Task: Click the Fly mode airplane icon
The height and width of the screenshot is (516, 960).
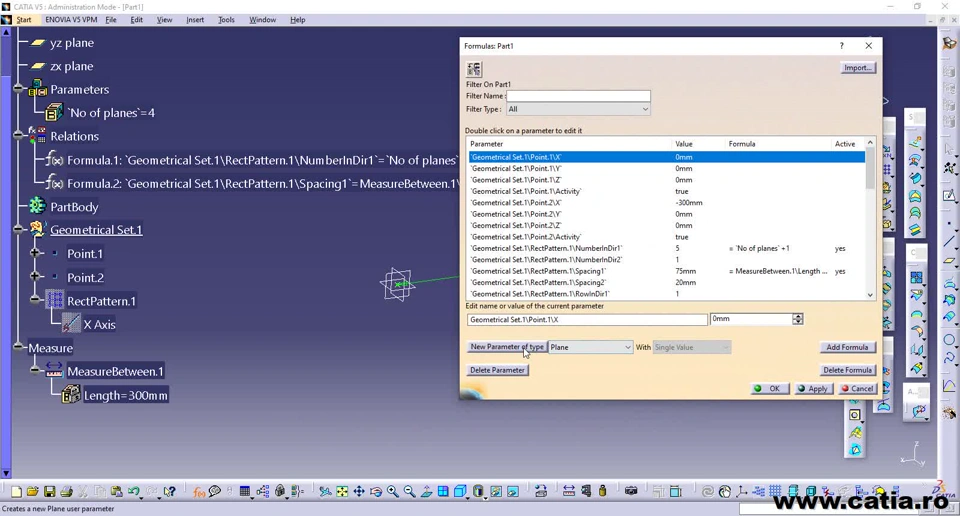Action: click(325, 492)
